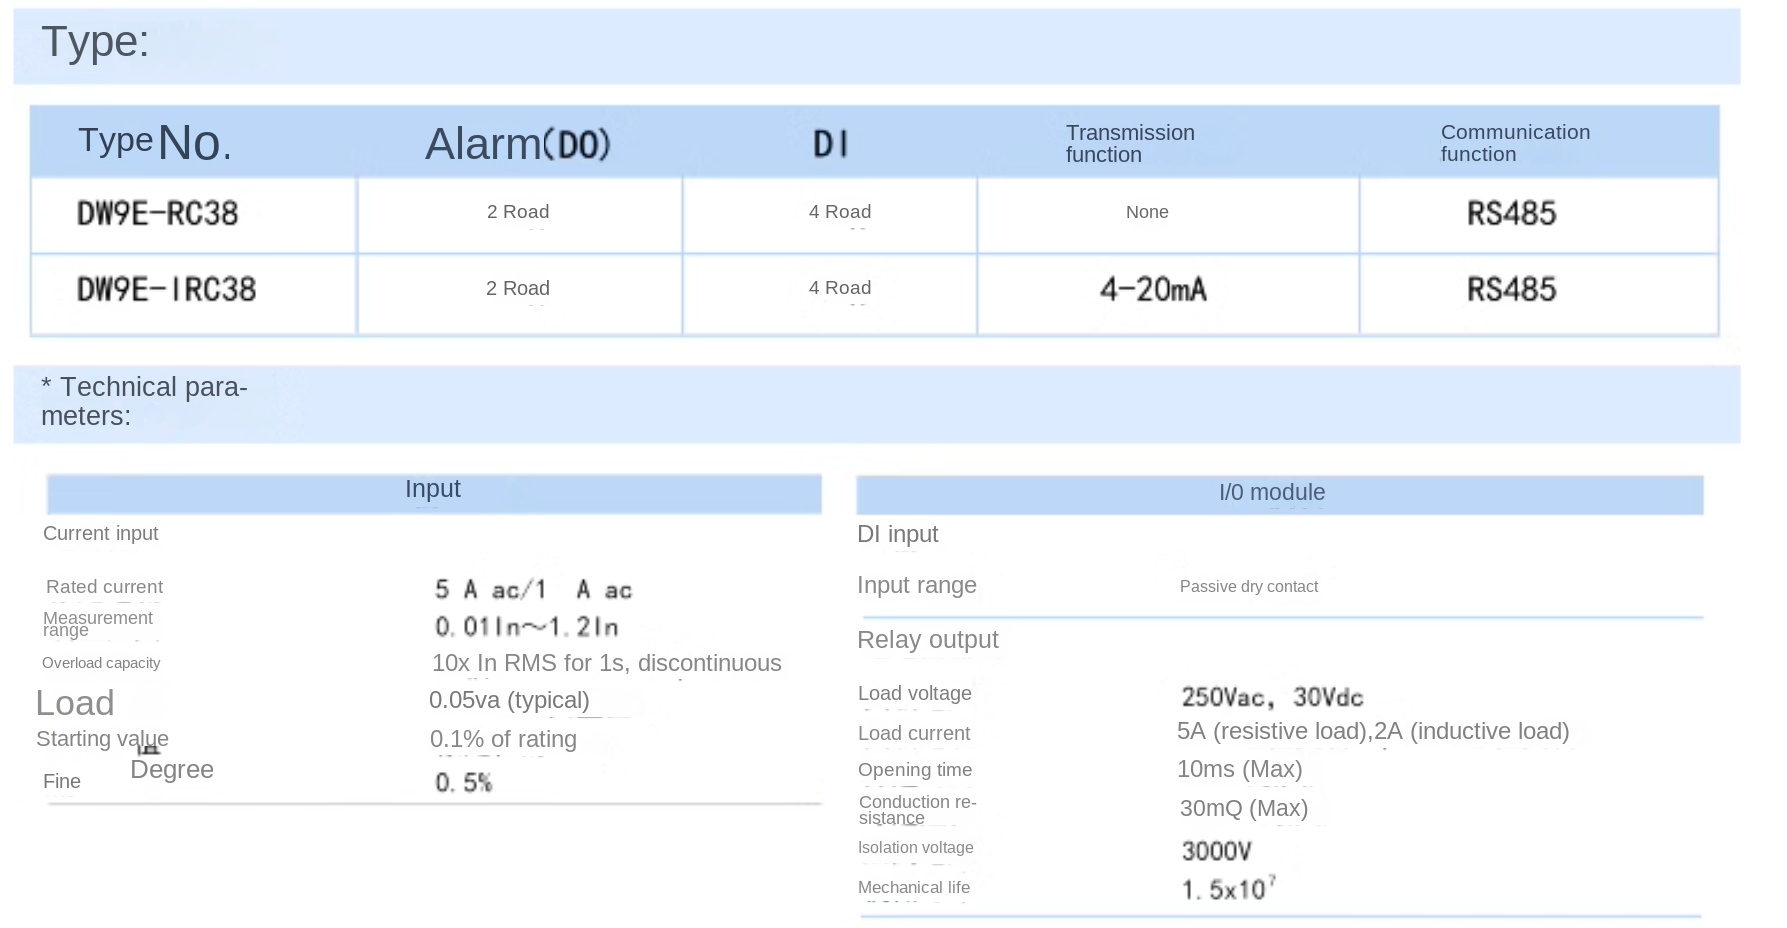1787x928 pixels.
Task: Click the DW9E-RC38 model cell
Action: [x=158, y=214]
